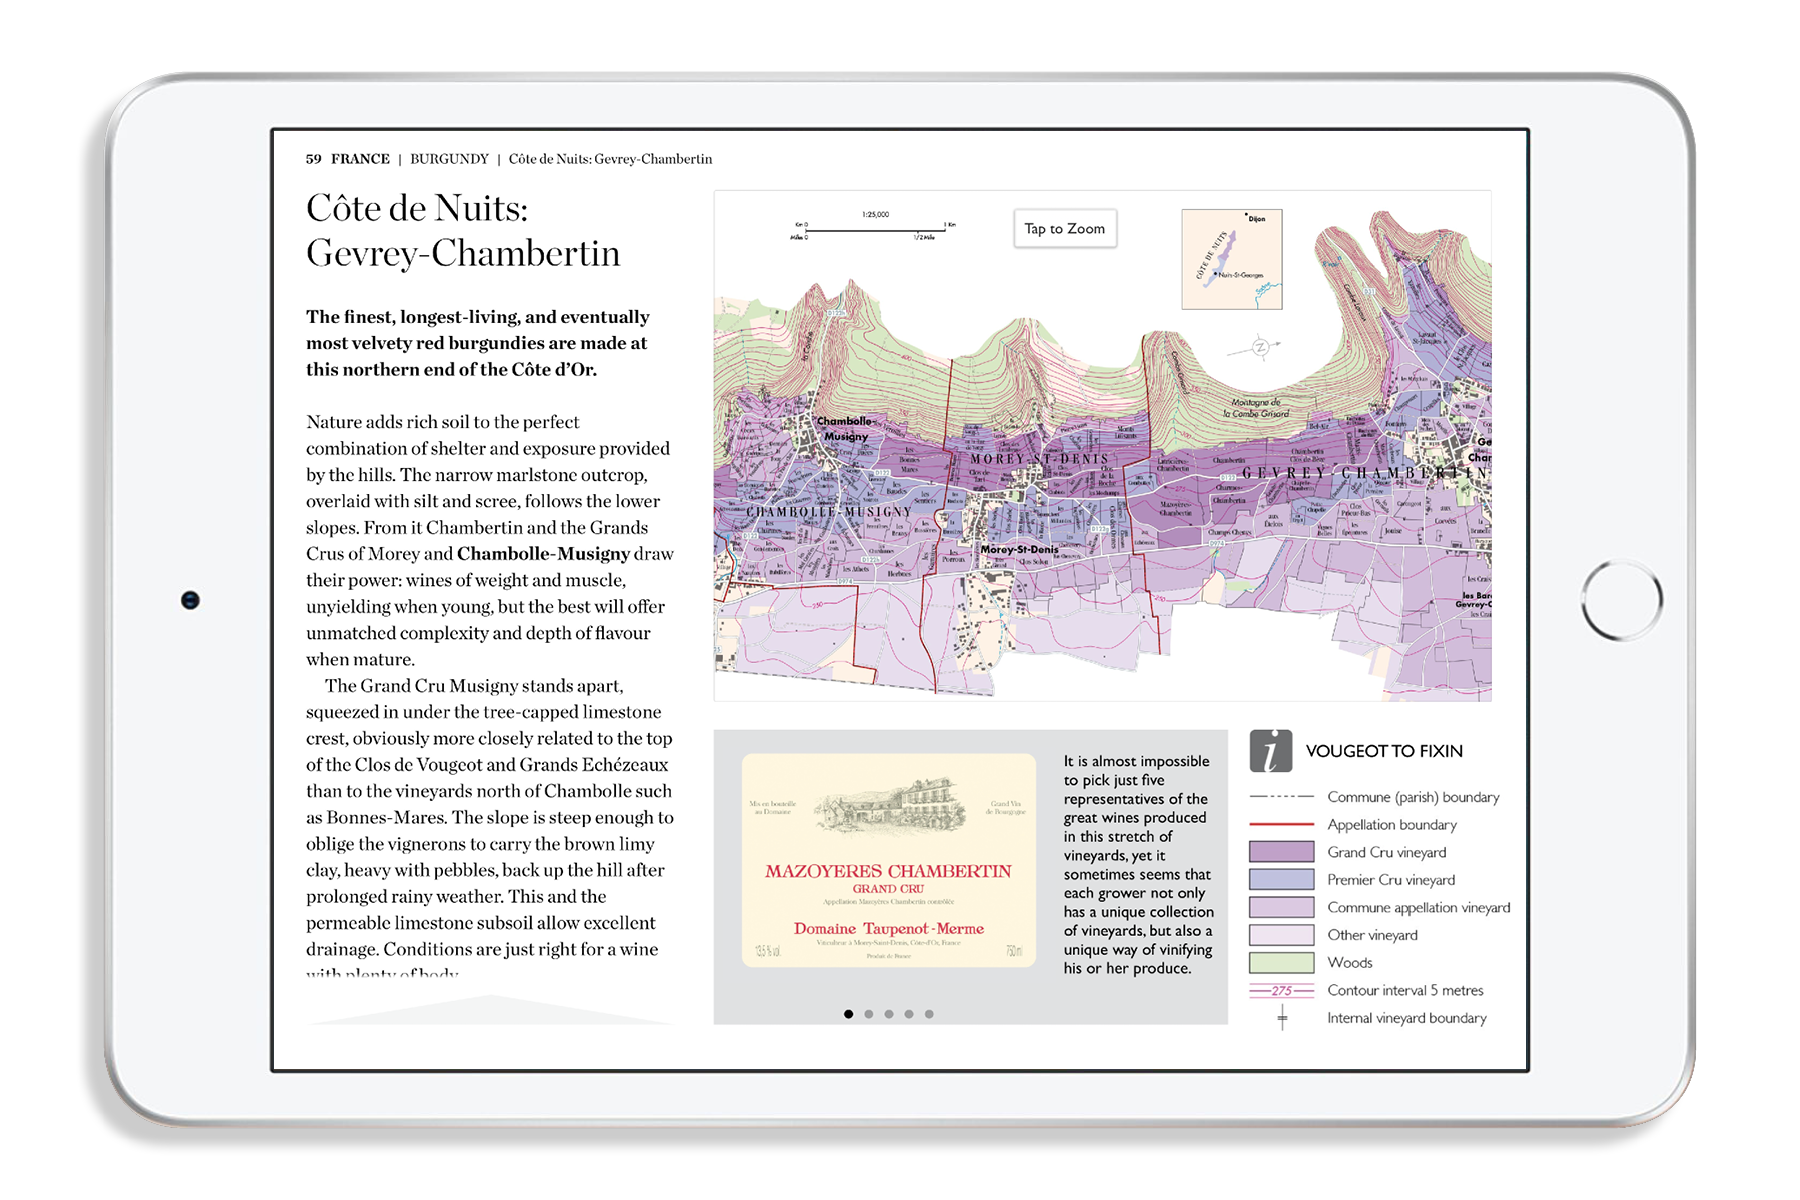Open the information icon beside Vougeot to Fixin

pyautogui.click(x=1270, y=751)
